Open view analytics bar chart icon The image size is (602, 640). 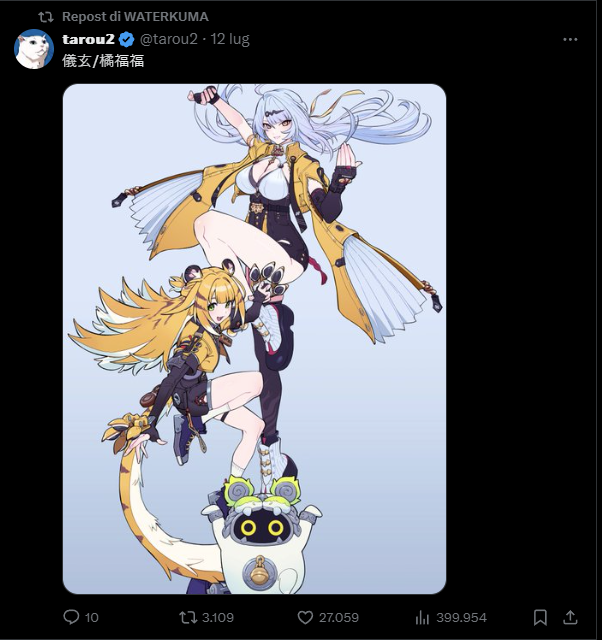pyautogui.click(x=422, y=618)
